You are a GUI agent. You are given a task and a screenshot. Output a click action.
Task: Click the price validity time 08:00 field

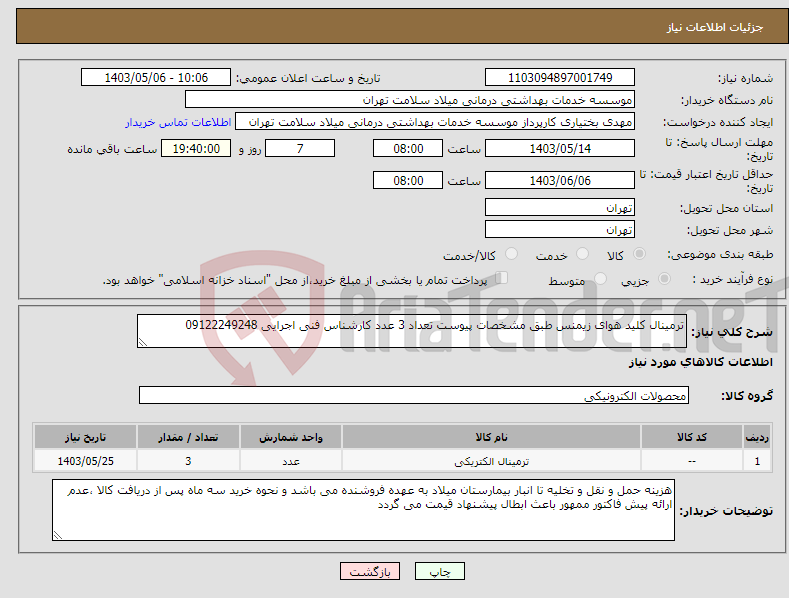point(408,180)
